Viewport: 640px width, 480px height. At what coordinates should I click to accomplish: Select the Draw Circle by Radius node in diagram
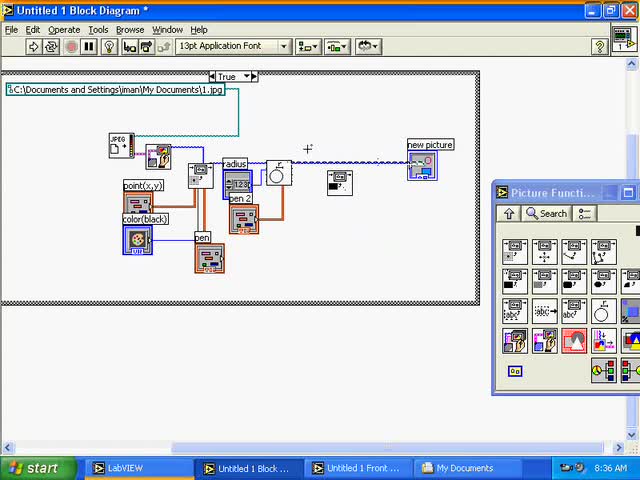click(279, 173)
